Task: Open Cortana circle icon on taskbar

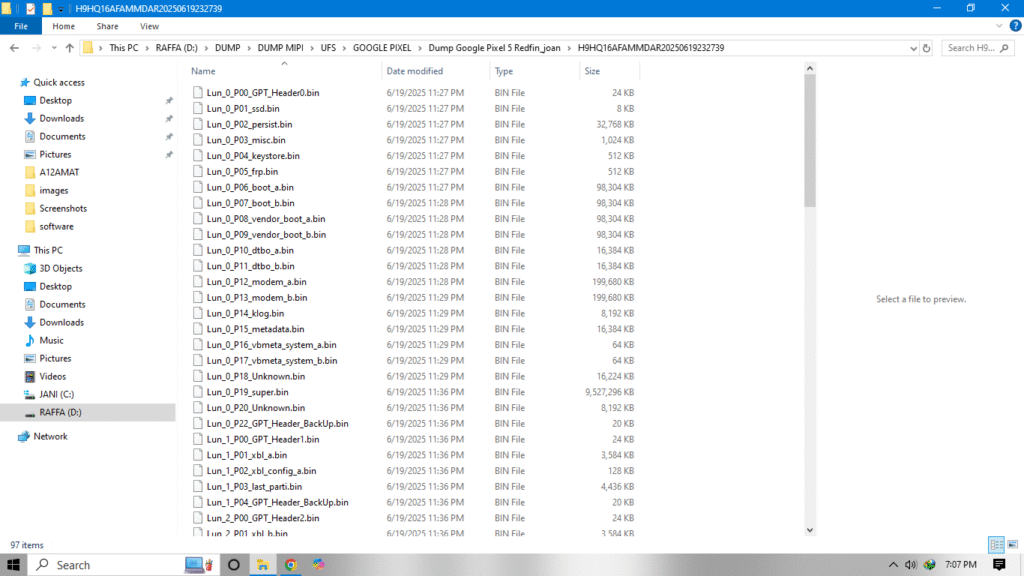Action: [234, 565]
